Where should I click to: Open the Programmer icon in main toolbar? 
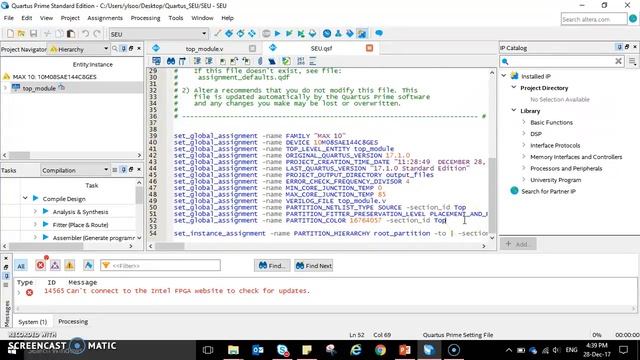(350, 33)
